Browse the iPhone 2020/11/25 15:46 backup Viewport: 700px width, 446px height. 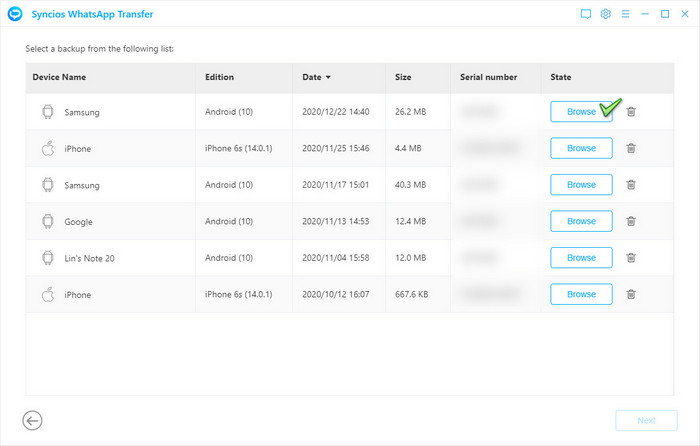(581, 148)
